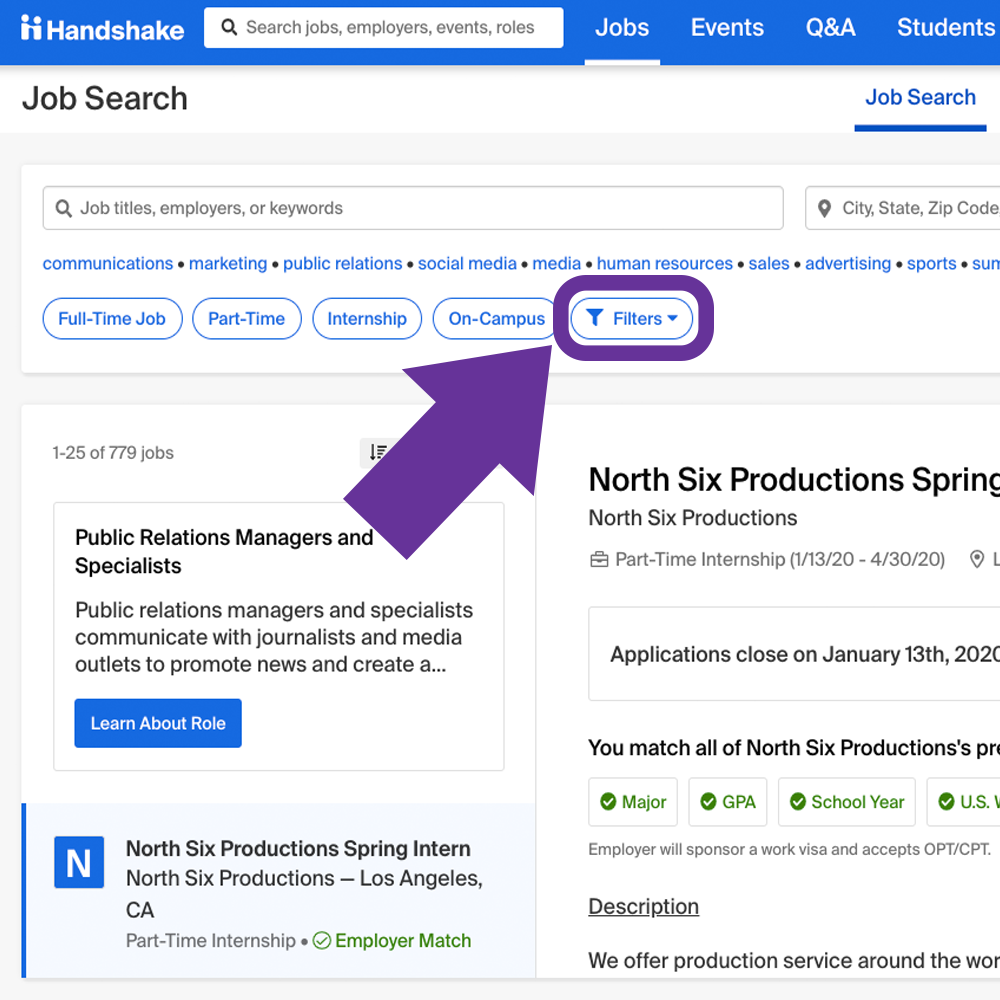Click the human resources keyword link
Screen dimensions: 1000x1000
pyautogui.click(x=665, y=263)
